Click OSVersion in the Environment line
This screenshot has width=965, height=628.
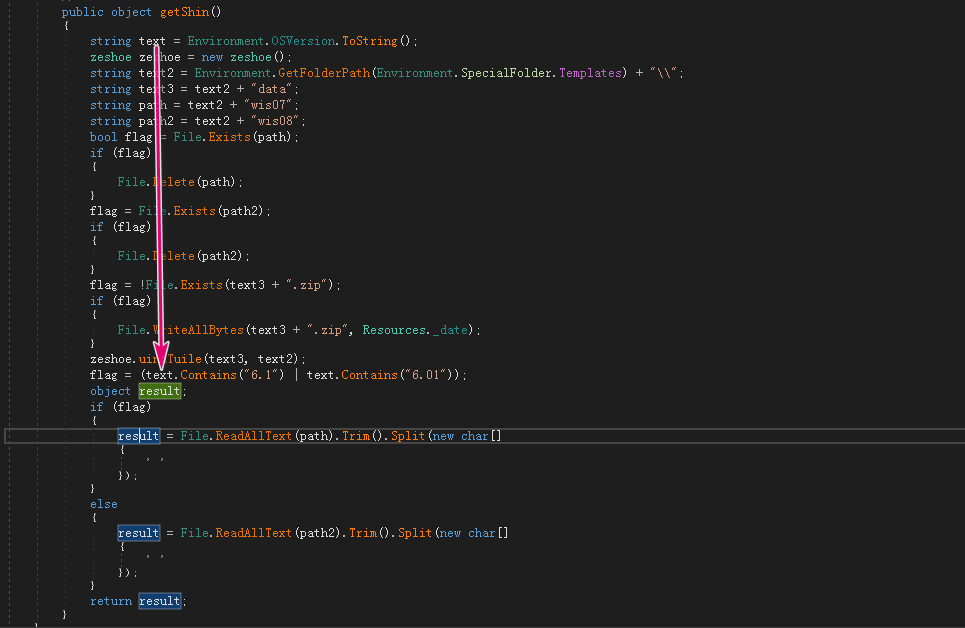click(303, 41)
